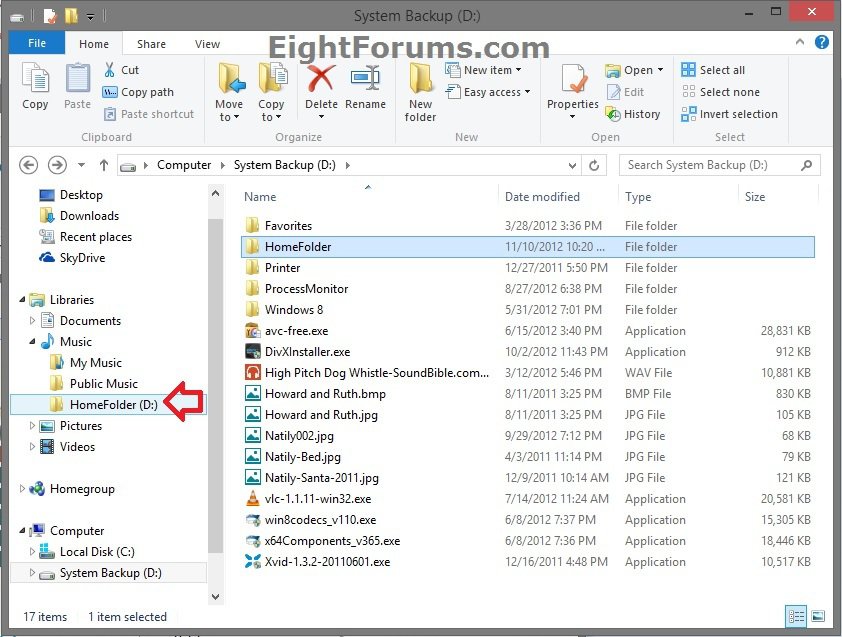Collapse the Music library tree node

coord(33,342)
